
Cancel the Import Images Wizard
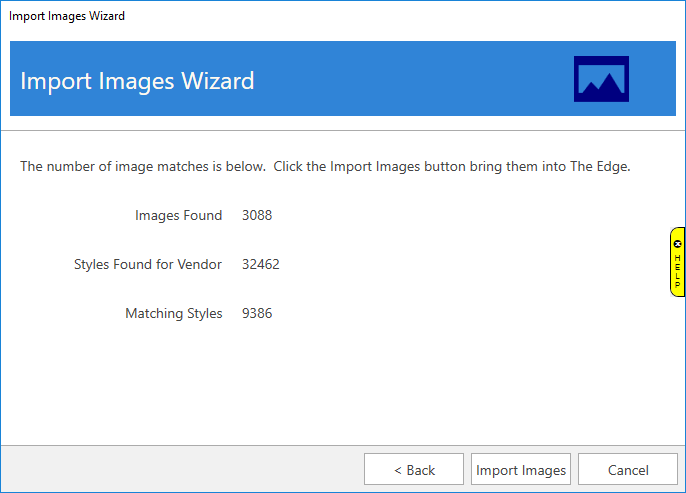628,470
